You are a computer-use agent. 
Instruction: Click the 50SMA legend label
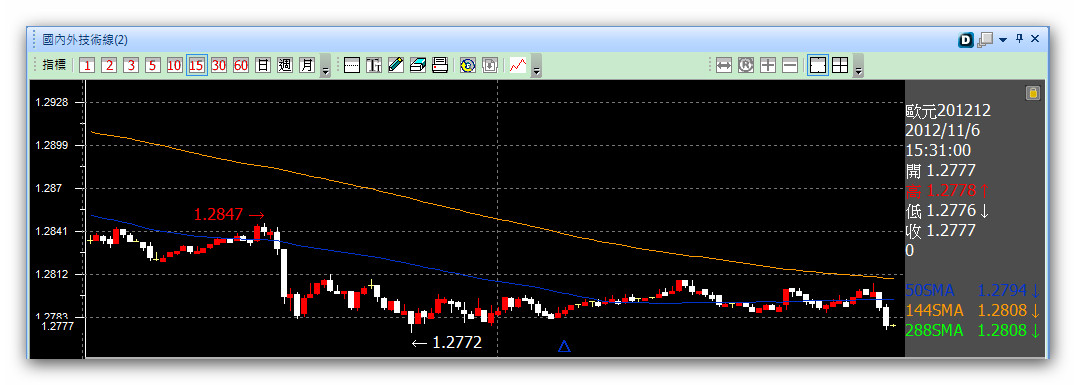[x=930, y=290]
